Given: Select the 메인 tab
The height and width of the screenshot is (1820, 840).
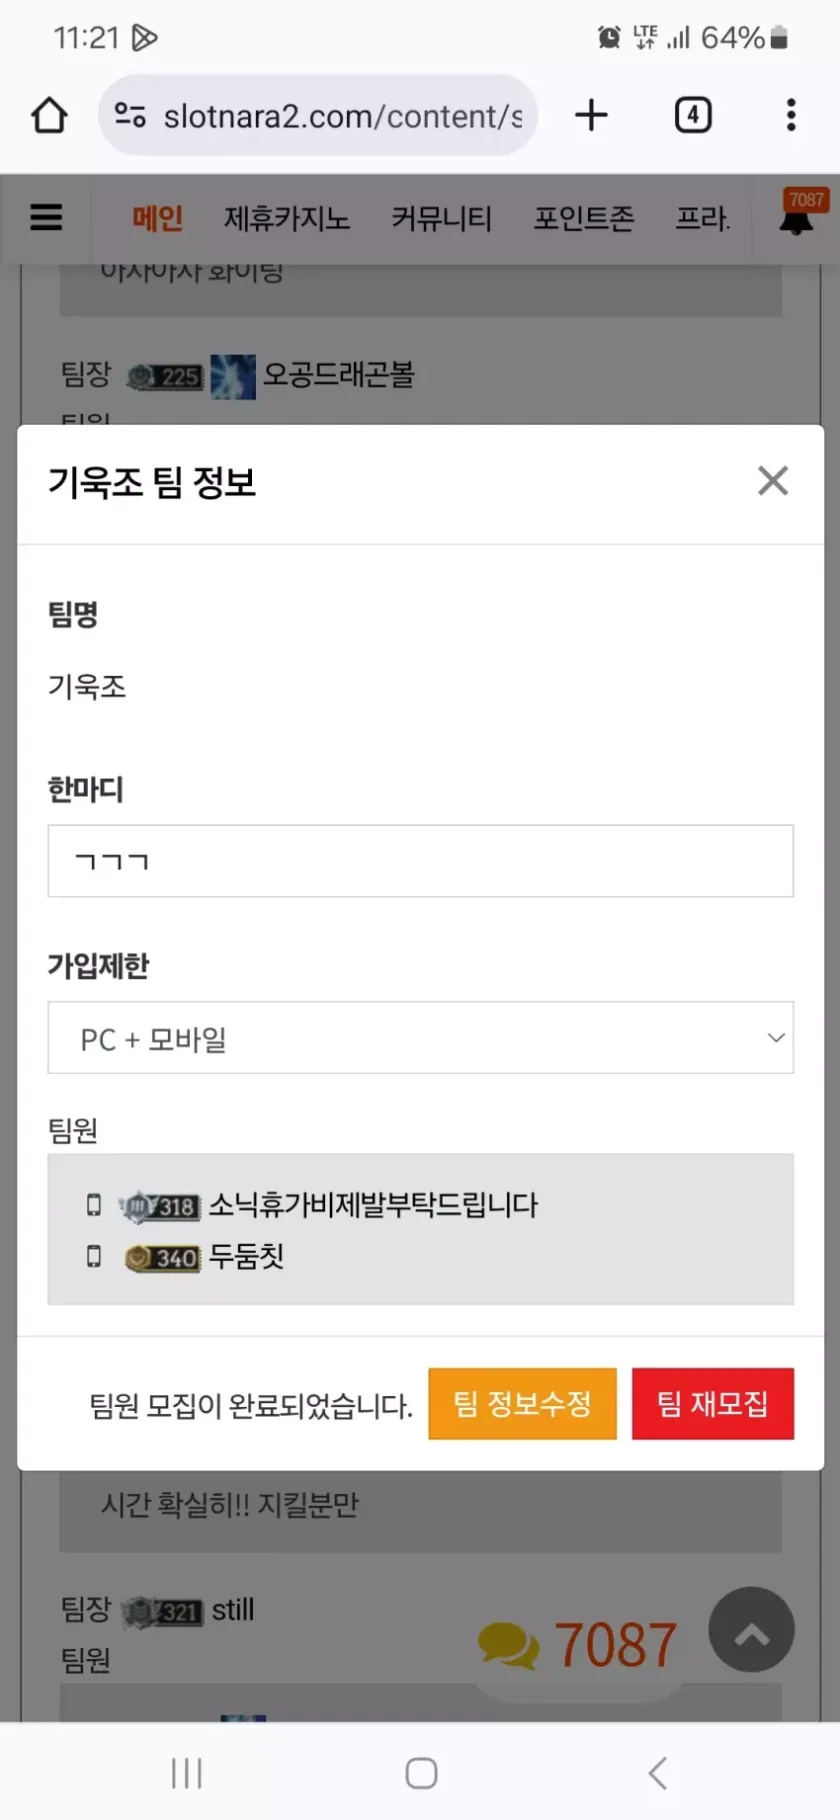Looking at the screenshot, I should [x=157, y=218].
